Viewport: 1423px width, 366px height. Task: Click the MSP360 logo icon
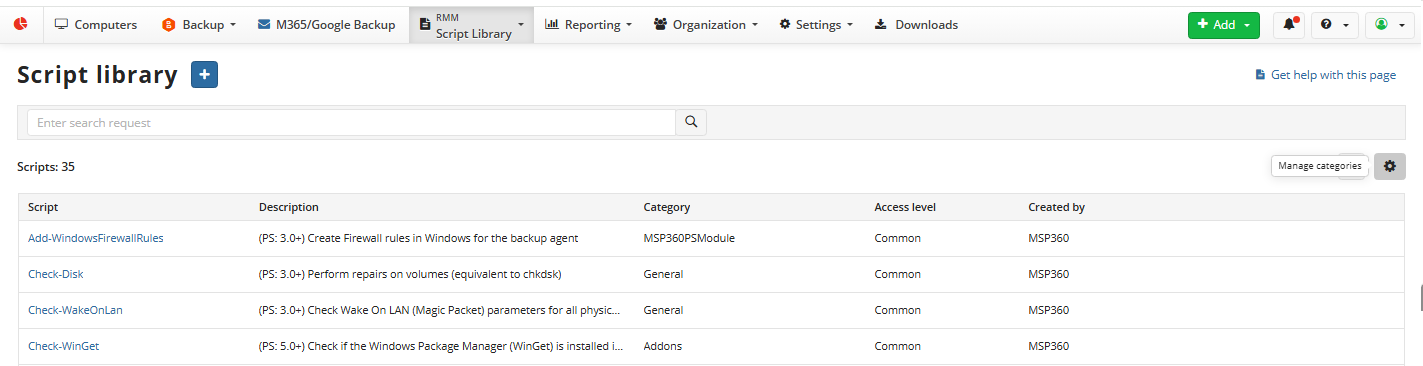click(21, 24)
